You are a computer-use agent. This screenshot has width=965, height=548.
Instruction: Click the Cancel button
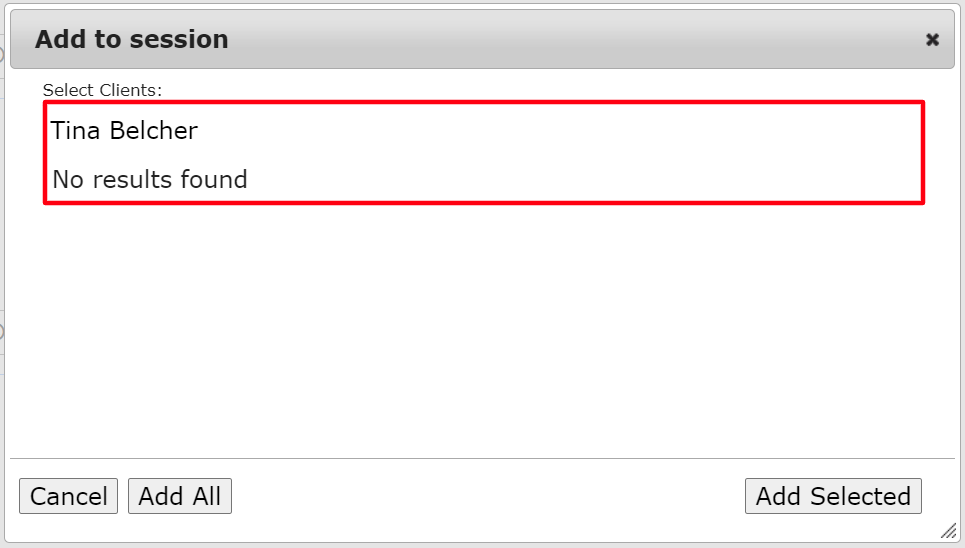click(x=68, y=496)
